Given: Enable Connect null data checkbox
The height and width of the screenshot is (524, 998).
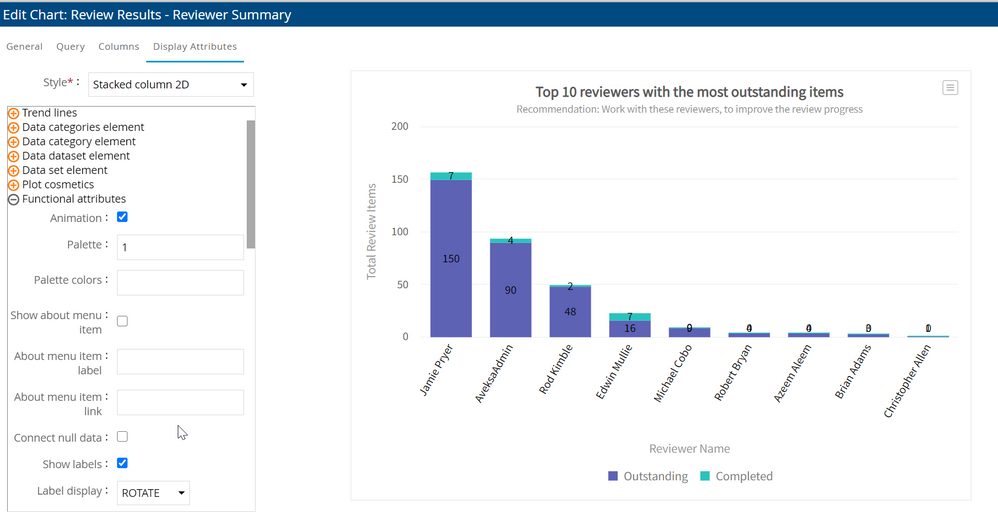Looking at the screenshot, I should pyautogui.click(x=122, y=436).
